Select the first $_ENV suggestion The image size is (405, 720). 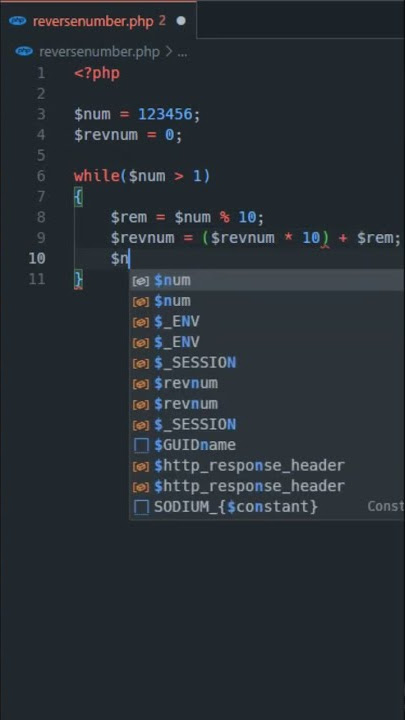pyautogui.click(x=267, y=322)
